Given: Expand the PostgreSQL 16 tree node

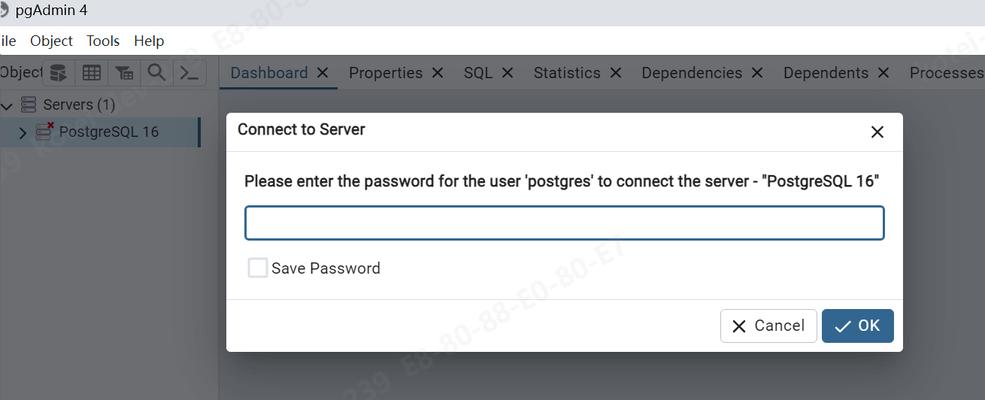Looking at the screenshot, I should point(23,132).
